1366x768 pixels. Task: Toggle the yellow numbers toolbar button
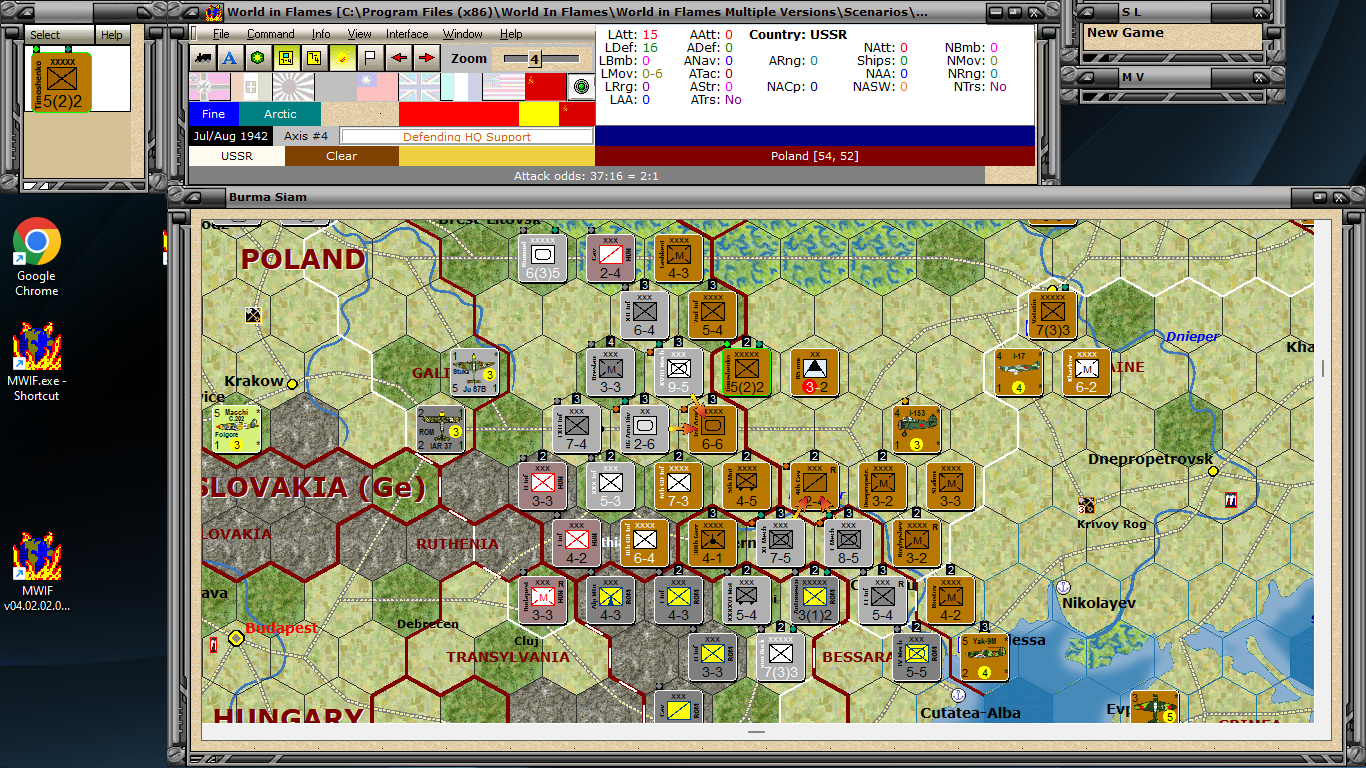[313, 58]
